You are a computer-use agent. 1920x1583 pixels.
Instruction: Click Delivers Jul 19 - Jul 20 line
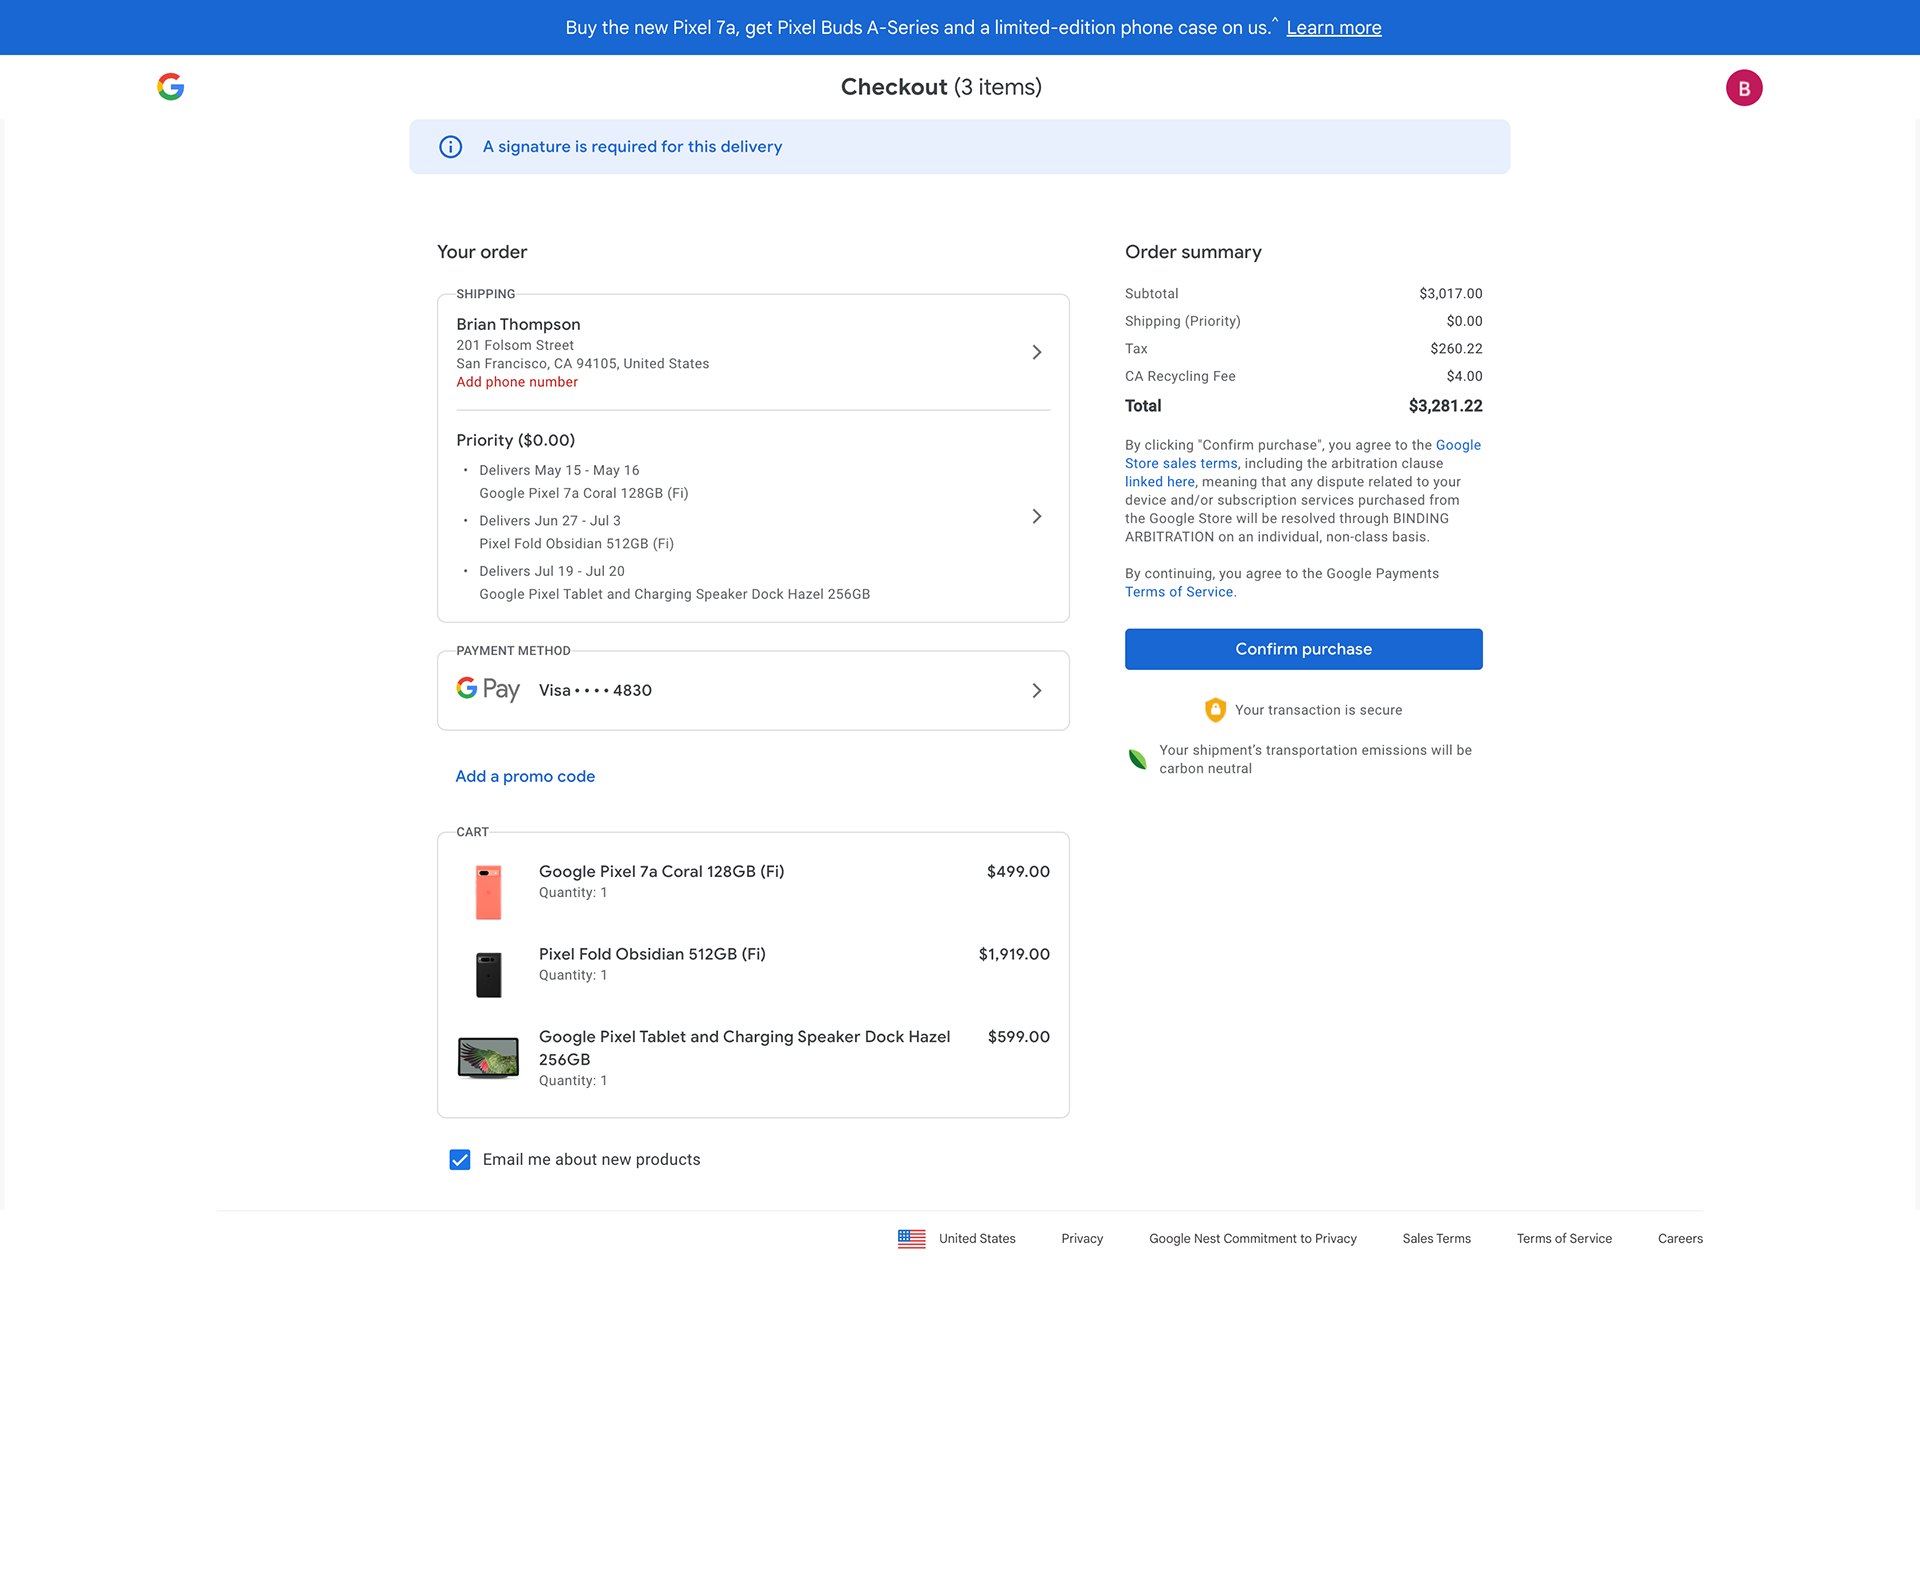coord(552,572)
